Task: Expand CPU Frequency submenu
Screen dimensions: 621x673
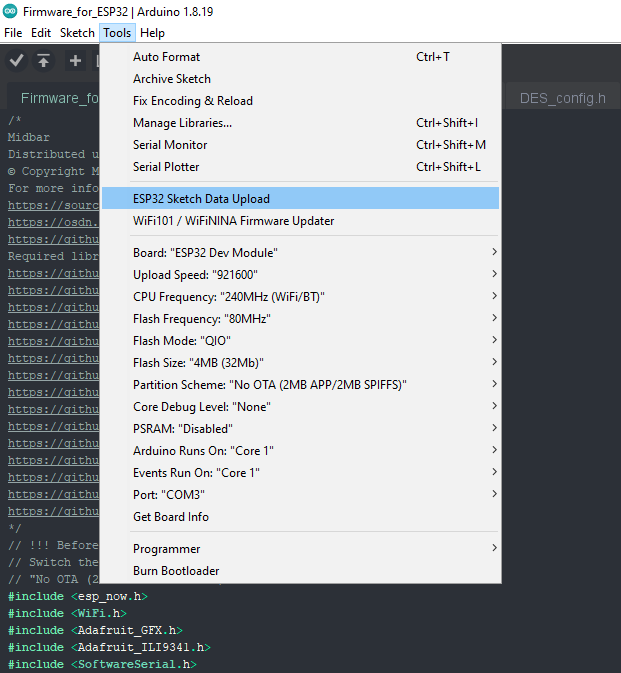Action: pyautogui.click(x=300, y=297)
